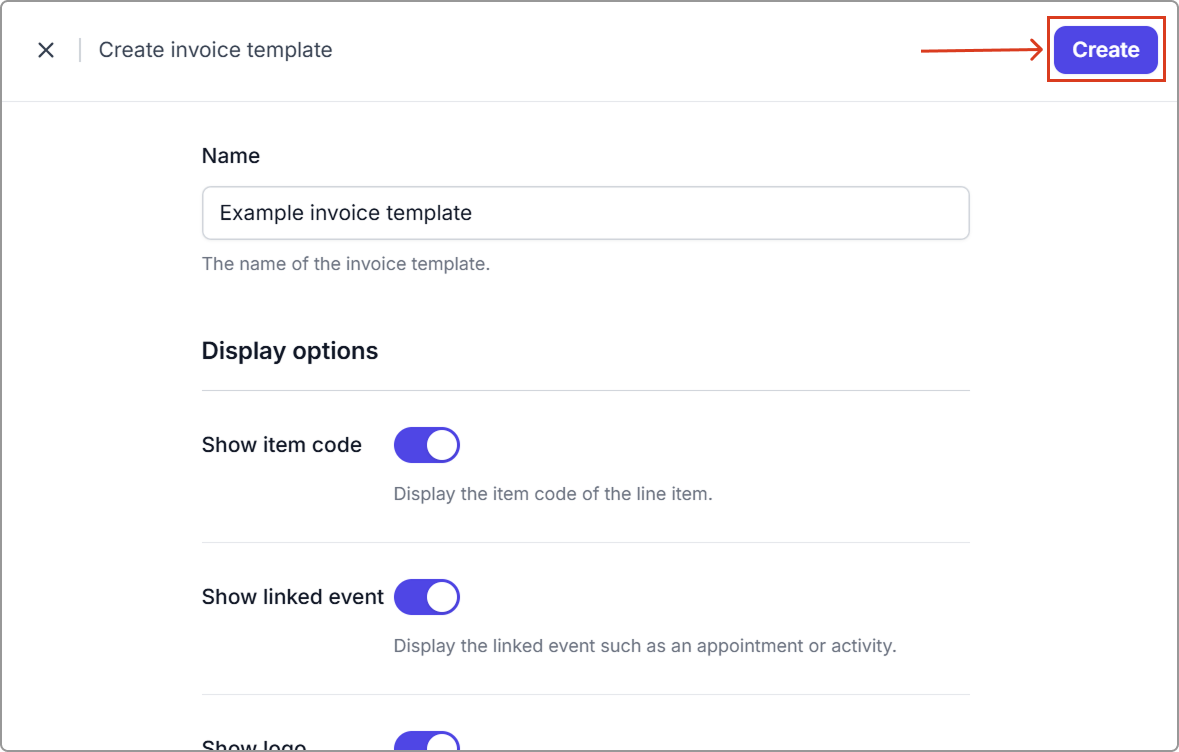
Task: Click the linked event description text
Action: pyautogui.click(x=645, y=646)
